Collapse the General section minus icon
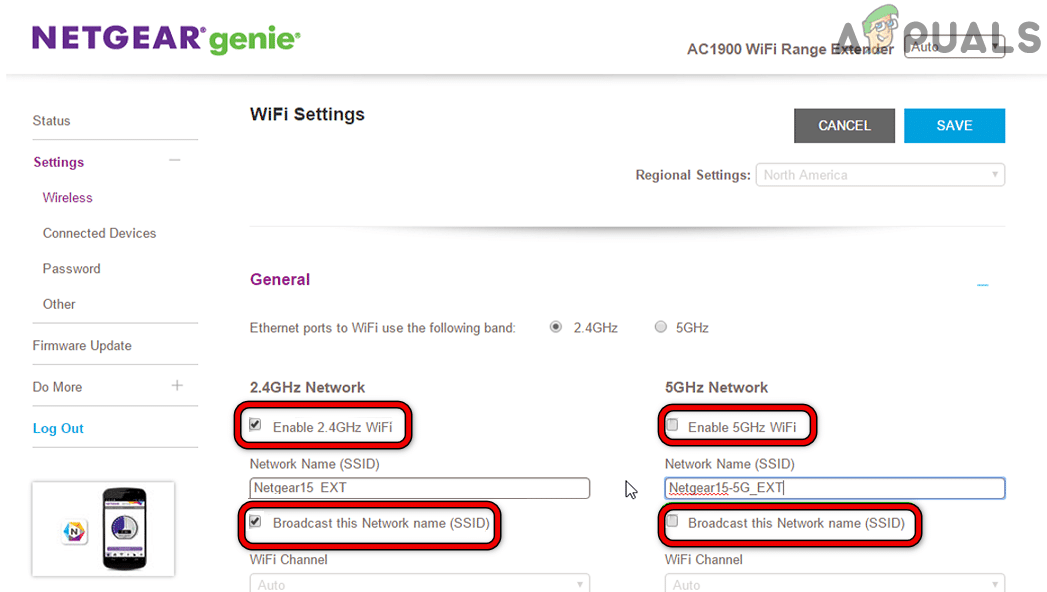 [x=982, y=285]
